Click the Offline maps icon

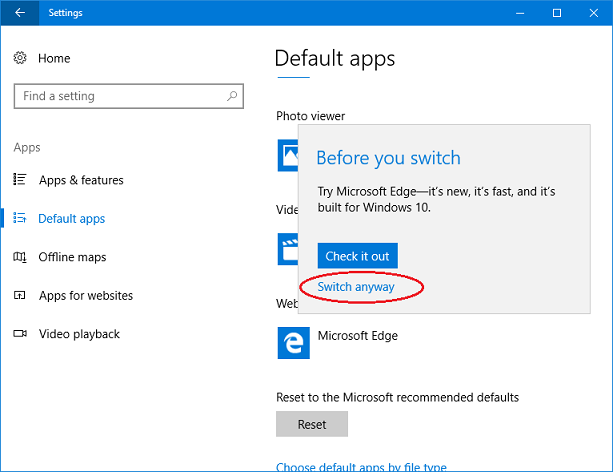click(x=20, y=257)
